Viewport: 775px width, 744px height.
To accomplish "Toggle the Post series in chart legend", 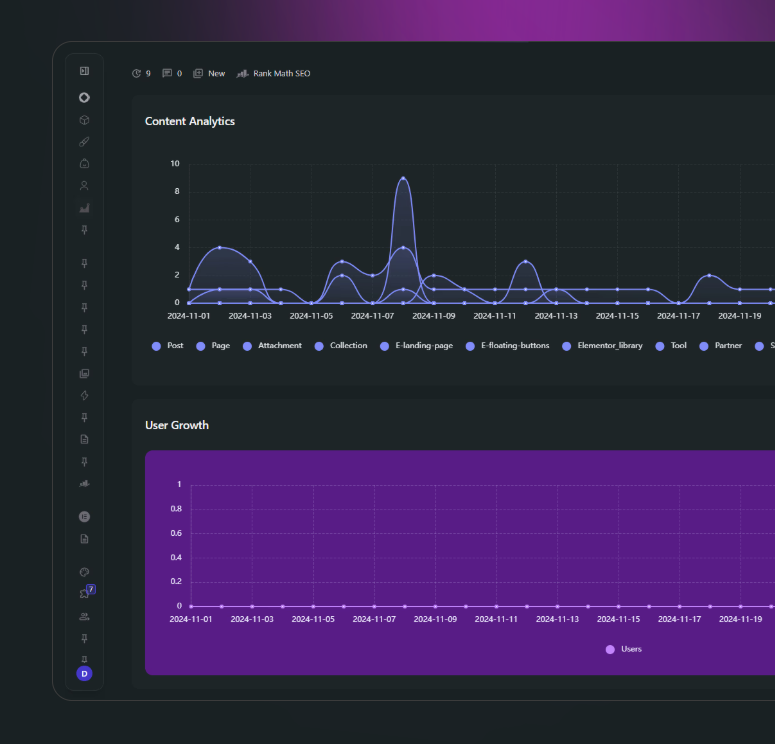I will (x=168, y=346).
